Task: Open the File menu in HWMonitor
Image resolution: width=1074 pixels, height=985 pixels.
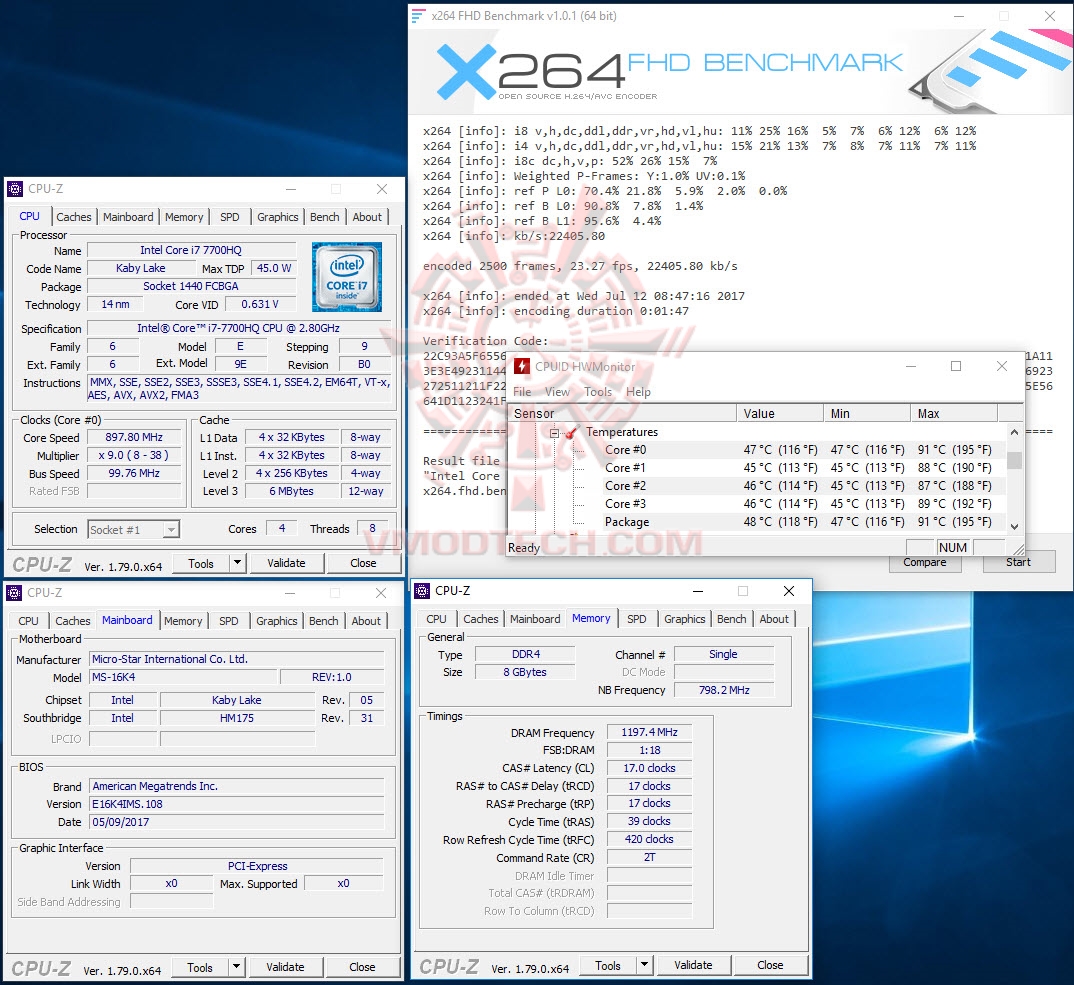Action: 522,392
